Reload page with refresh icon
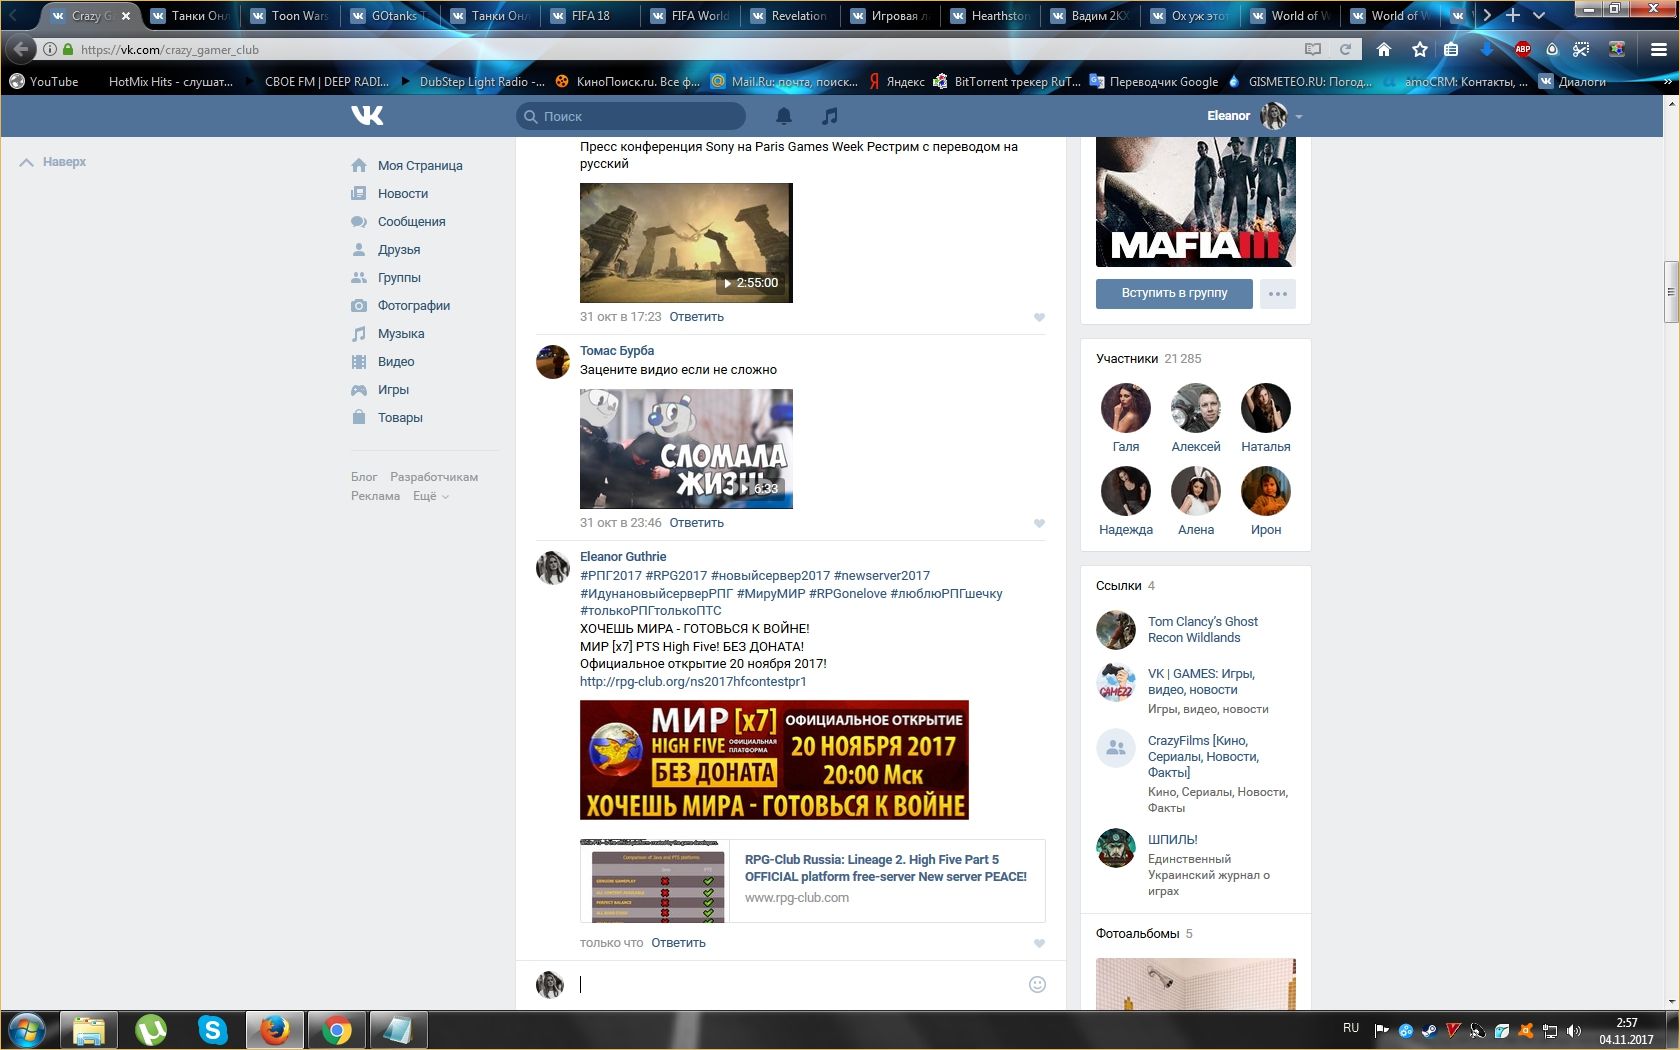The height and width of the screenshot is (1050, 1680). (x=1346, y=49)
